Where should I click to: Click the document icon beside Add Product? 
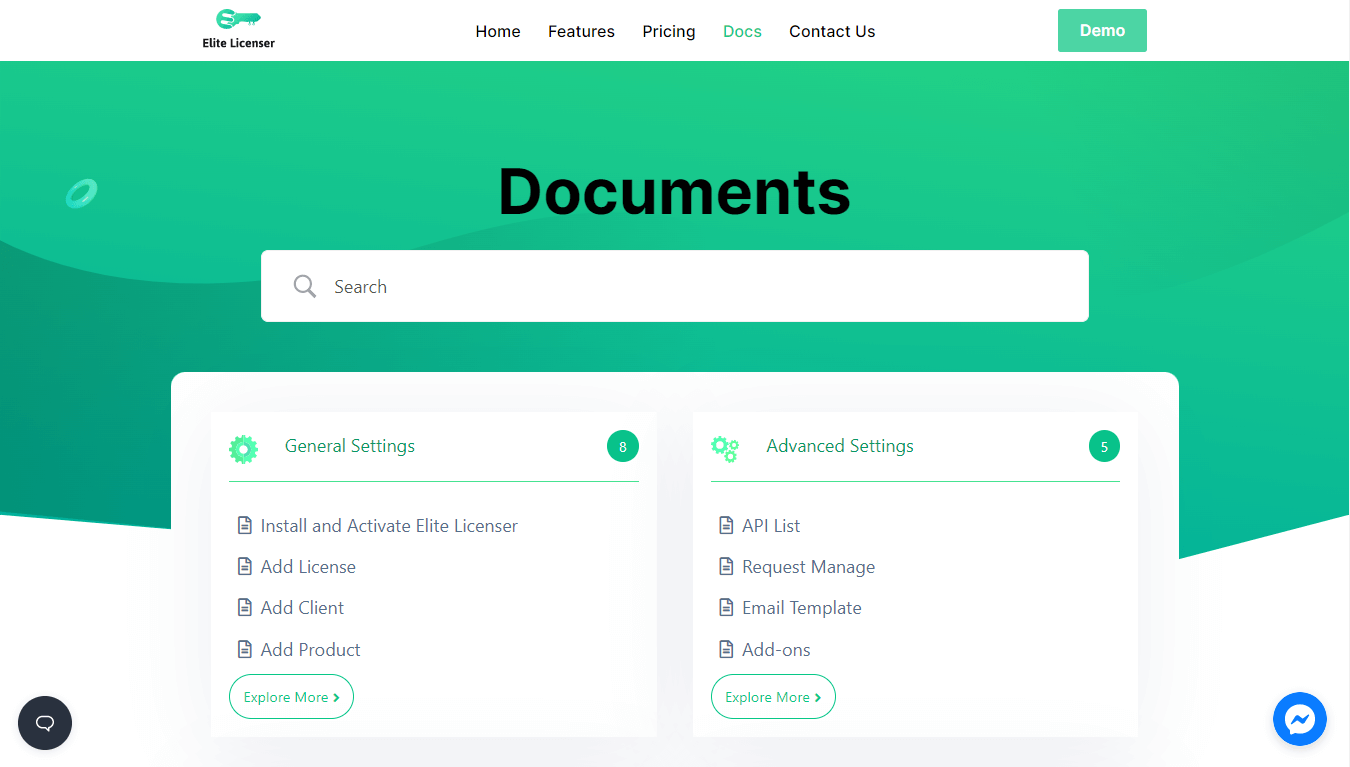click(244, 648)
